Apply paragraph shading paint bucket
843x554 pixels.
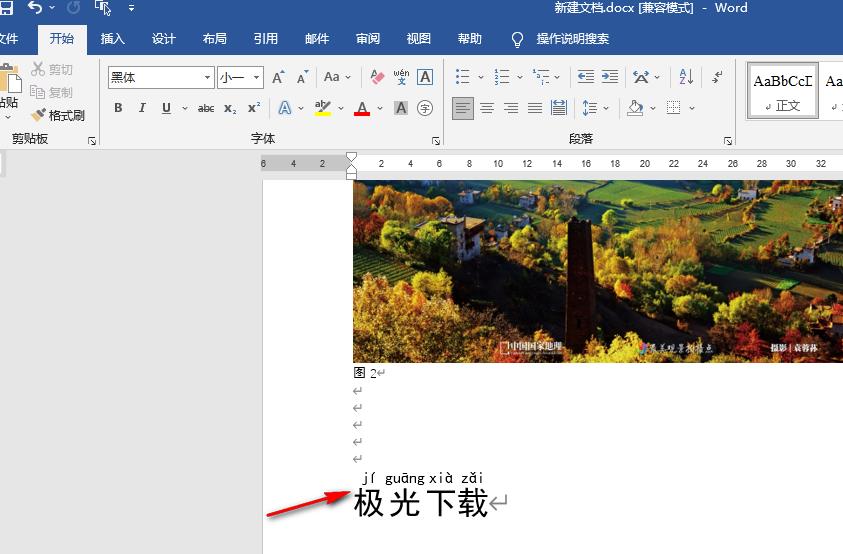click(x=635, y=108)
